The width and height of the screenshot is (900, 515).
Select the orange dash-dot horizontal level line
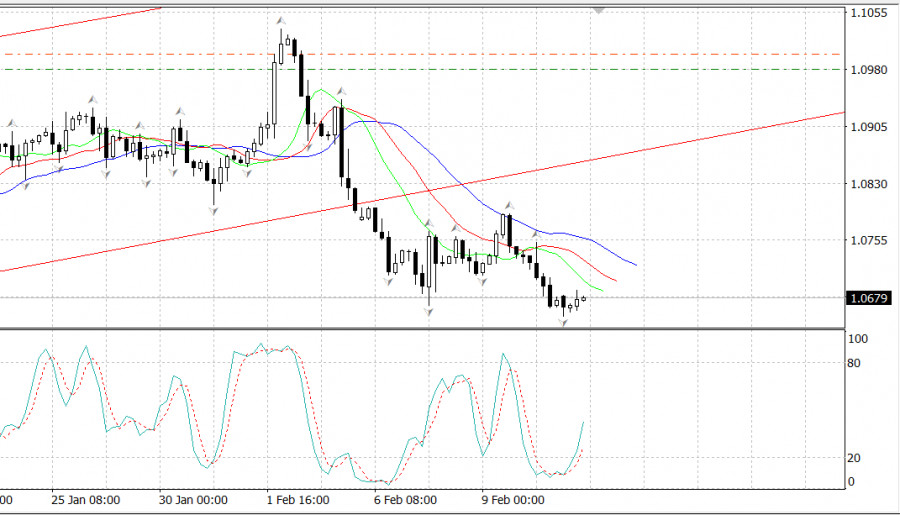coord(422,55)
